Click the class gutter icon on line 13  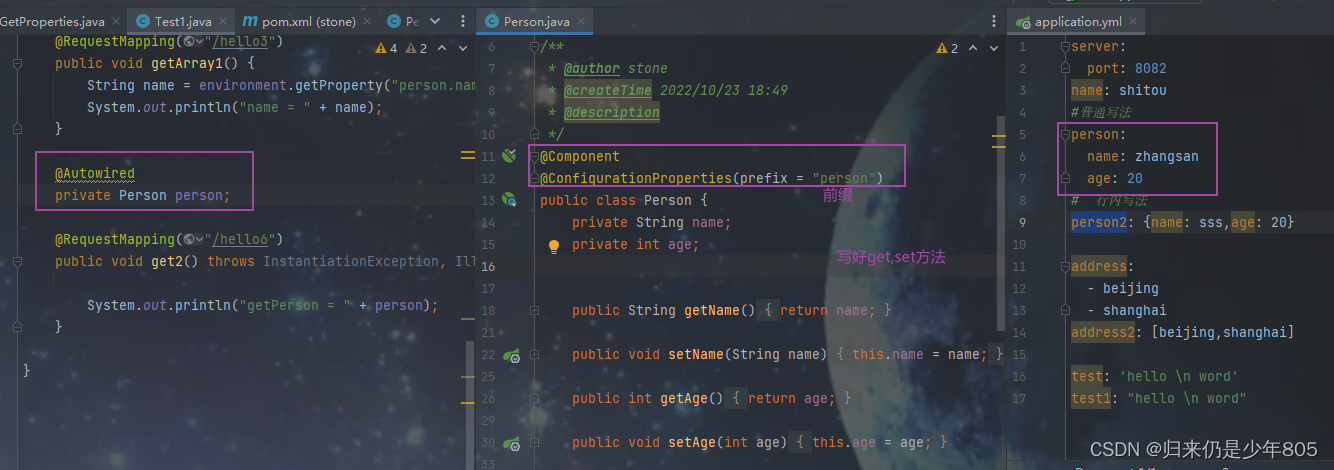tap(510, 200)
